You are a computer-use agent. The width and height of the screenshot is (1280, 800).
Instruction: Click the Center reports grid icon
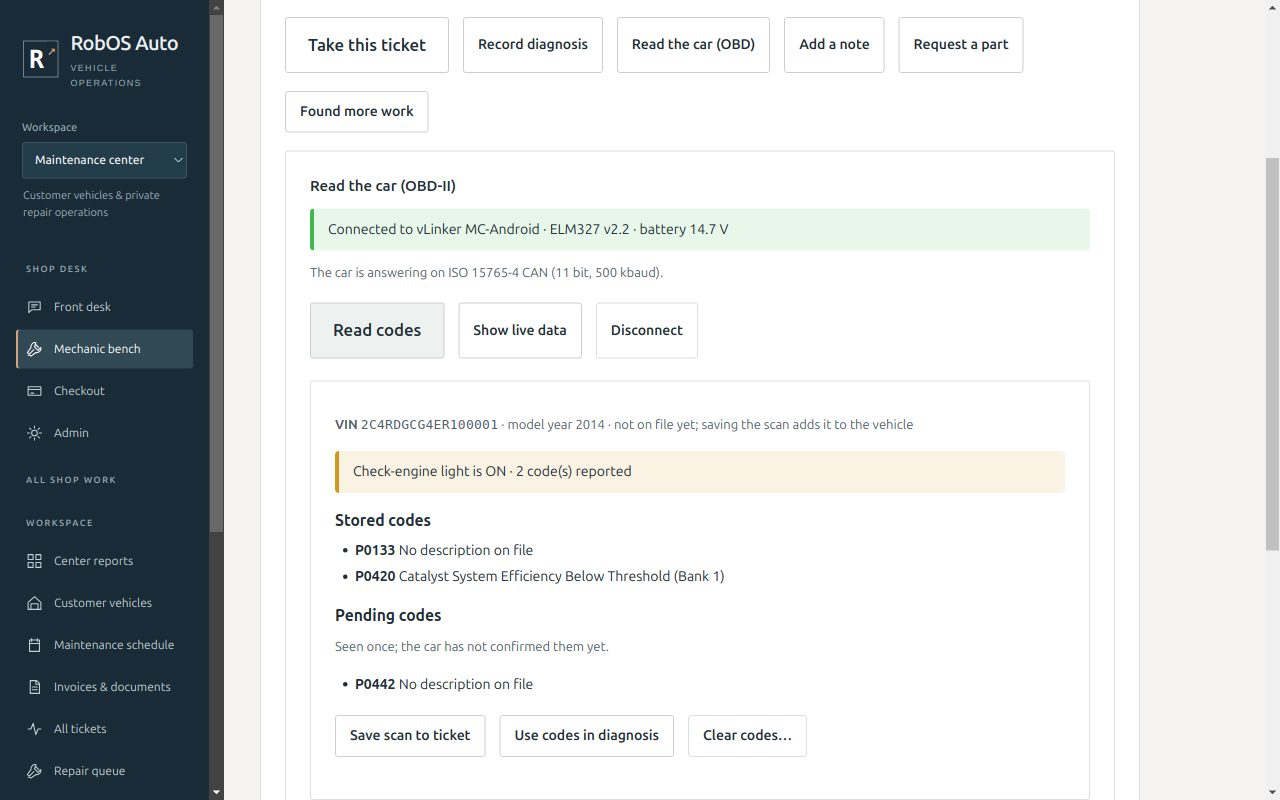(34, 561)
